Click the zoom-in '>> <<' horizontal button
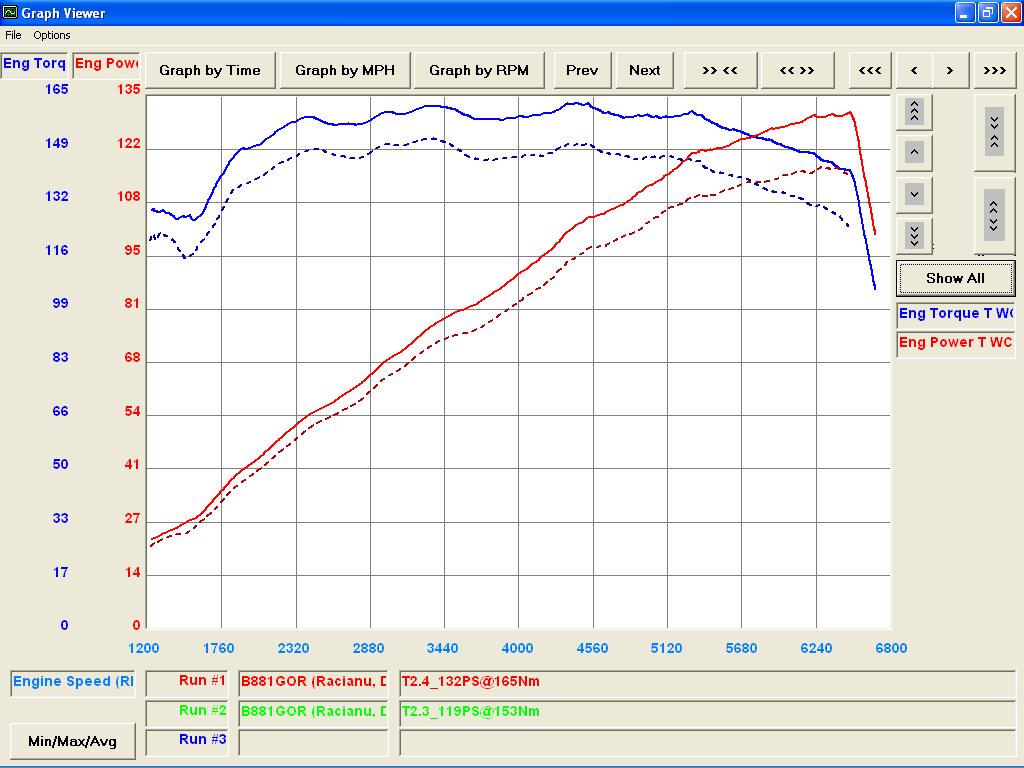The height and width of the screenshot is (768, 1024). coord(720,71)
